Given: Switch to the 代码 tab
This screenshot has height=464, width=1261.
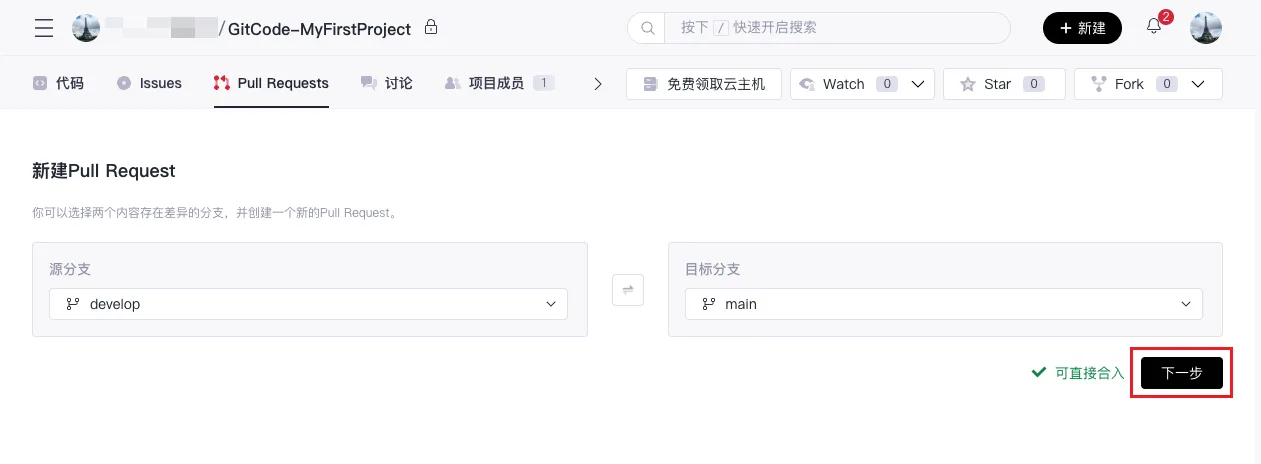Looking at the screenshot, I should (58, 83).
